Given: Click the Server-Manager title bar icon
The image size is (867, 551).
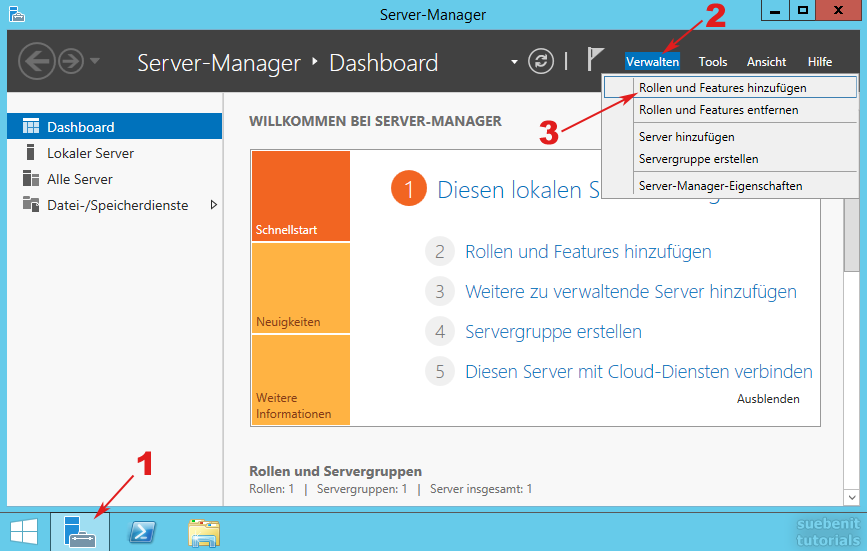Looking at the screenshot, I should pyautogui.click(x=17, y=14).
